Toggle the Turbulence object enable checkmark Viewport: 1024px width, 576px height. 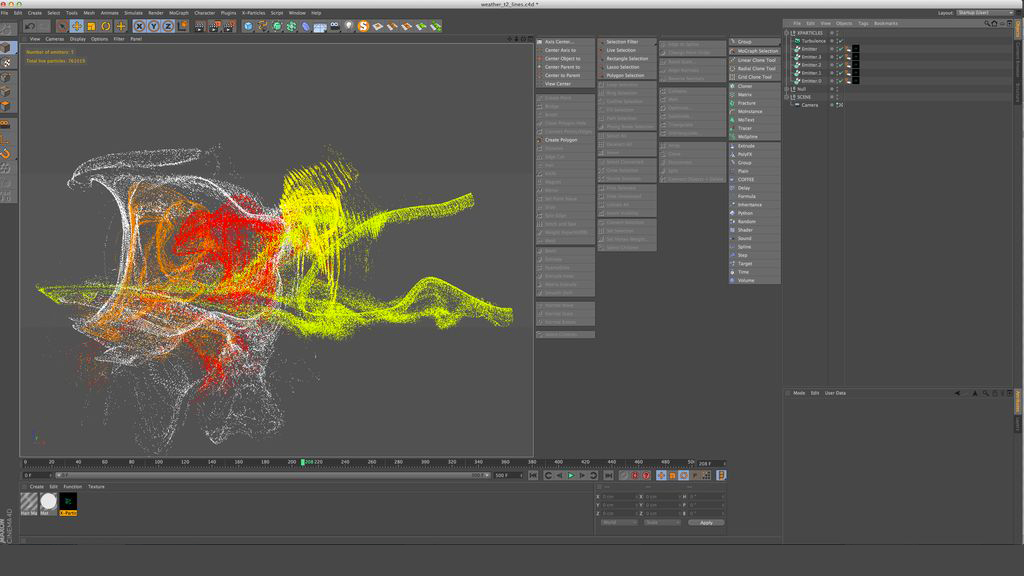click(840, 41)
